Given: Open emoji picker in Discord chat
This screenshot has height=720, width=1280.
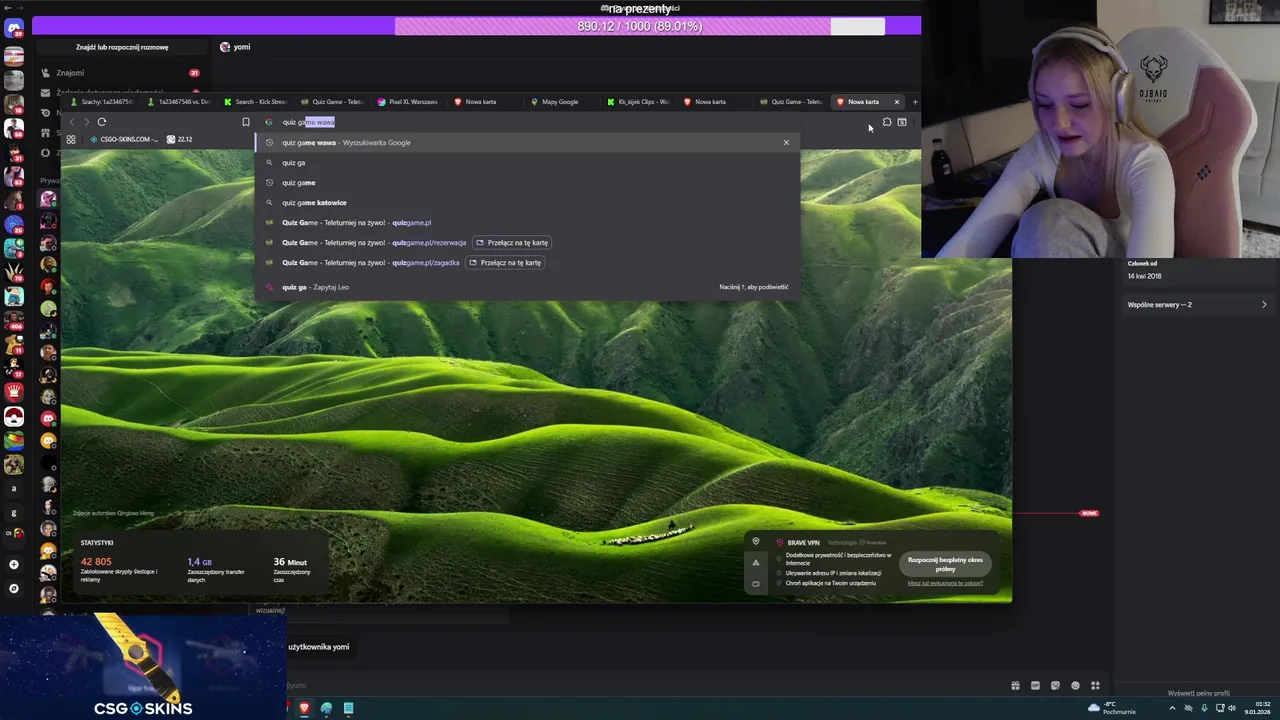Looking at the screenshot, I should pos(1075,685).
